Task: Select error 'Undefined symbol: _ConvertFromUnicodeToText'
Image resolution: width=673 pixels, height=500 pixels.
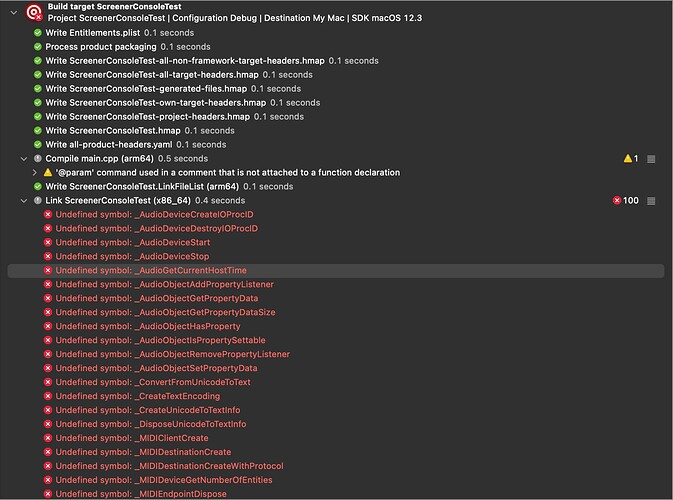Action: point(153,382)
